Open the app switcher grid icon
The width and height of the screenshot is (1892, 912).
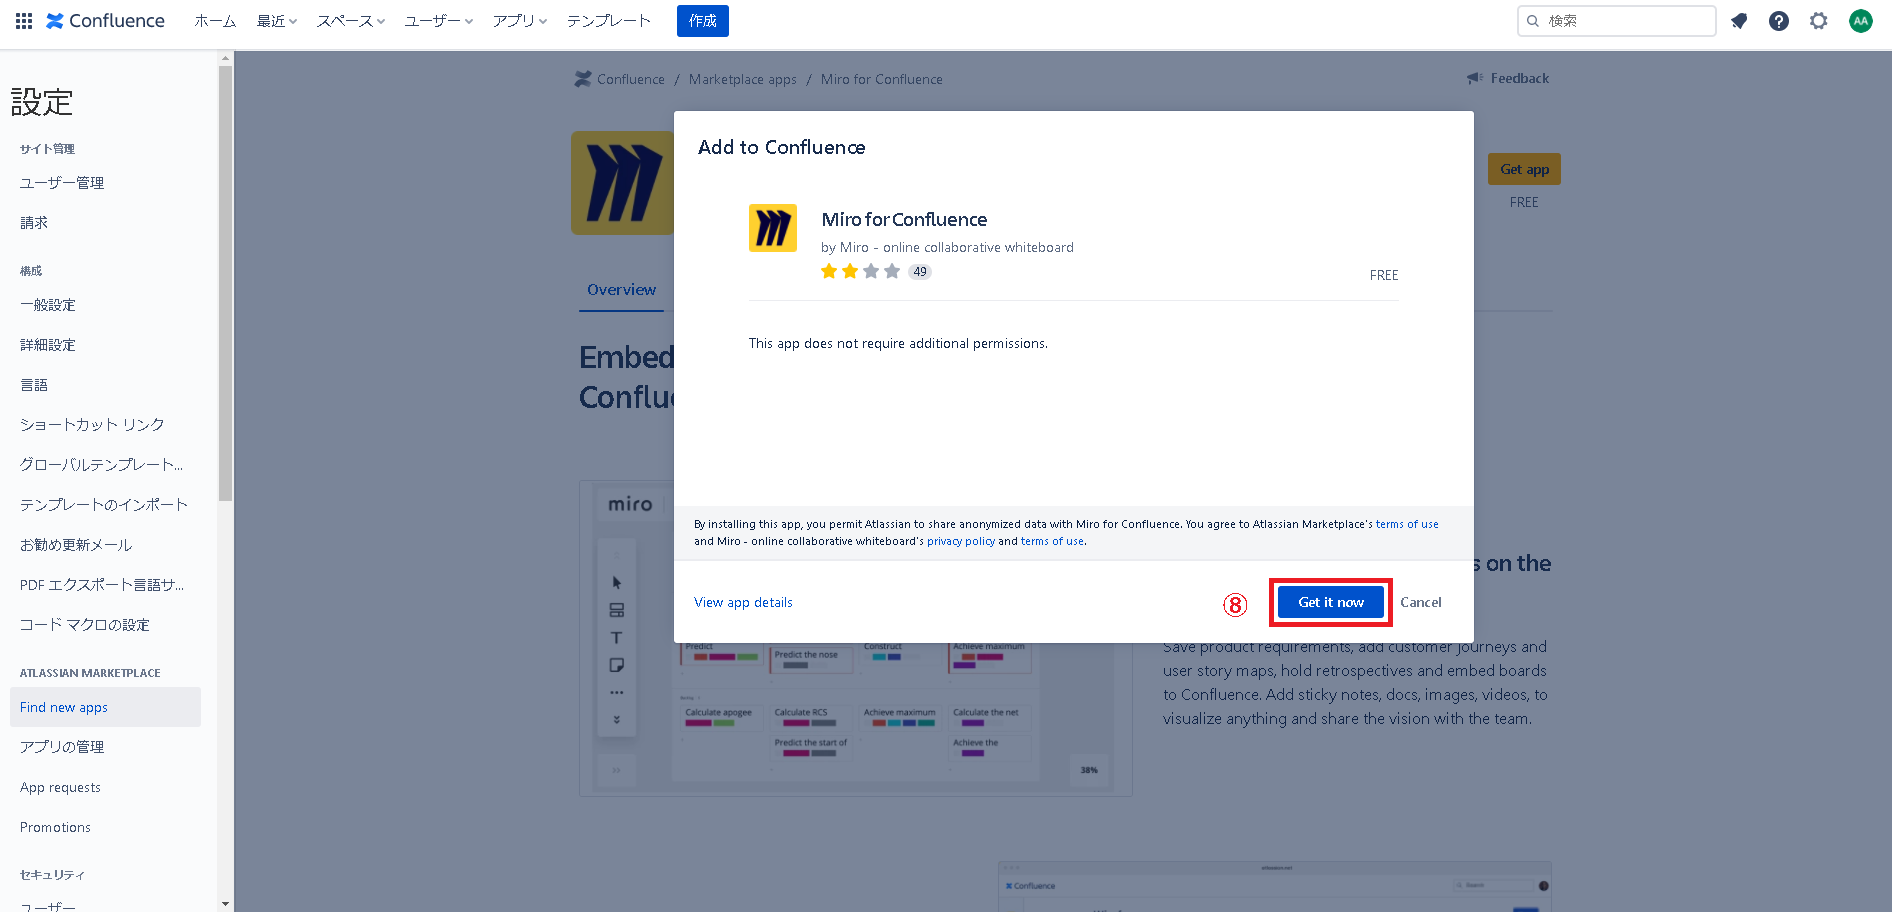[24, 21]
